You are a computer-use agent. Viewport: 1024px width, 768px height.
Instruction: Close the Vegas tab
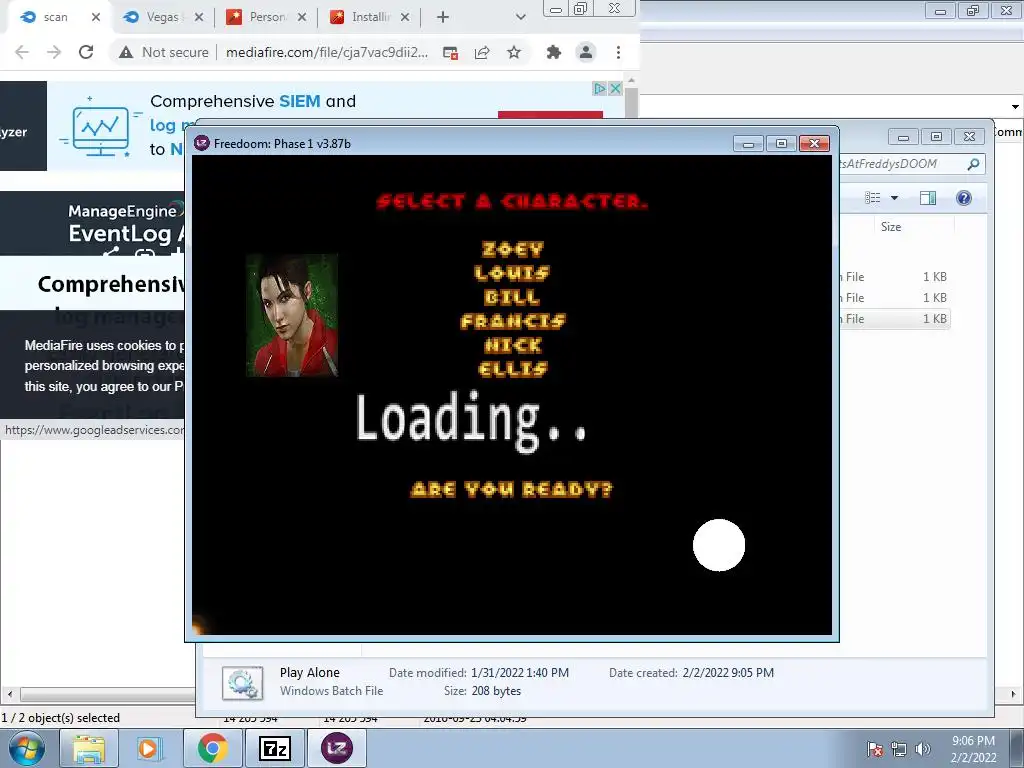click(199, 17)
